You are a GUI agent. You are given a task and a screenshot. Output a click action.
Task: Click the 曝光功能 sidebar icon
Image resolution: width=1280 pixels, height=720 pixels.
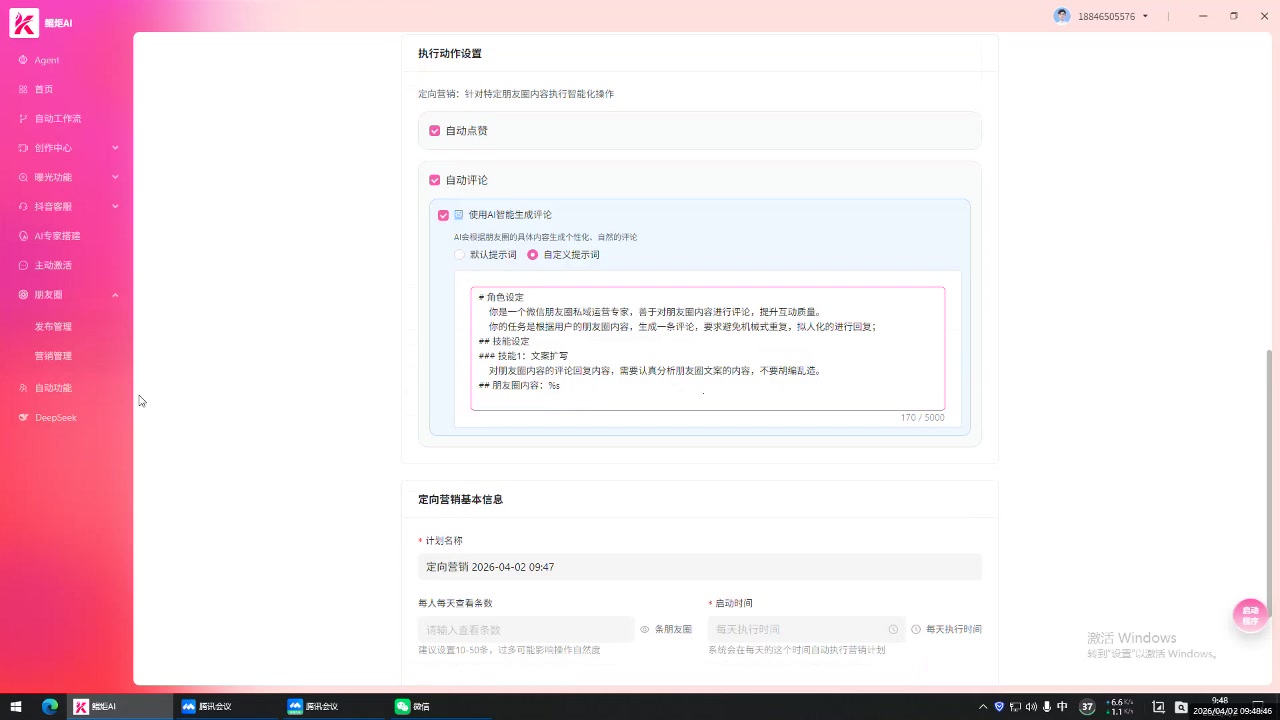(23, 177)
